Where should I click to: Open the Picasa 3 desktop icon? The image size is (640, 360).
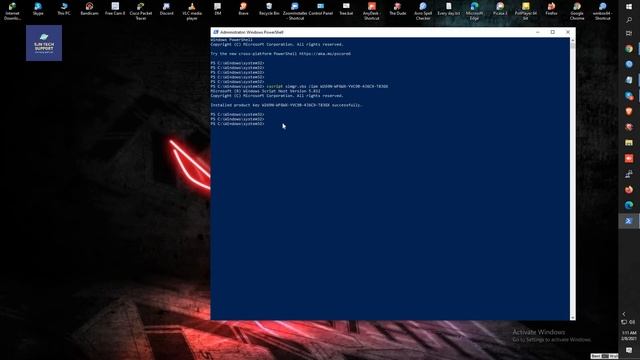coord(500,9)
